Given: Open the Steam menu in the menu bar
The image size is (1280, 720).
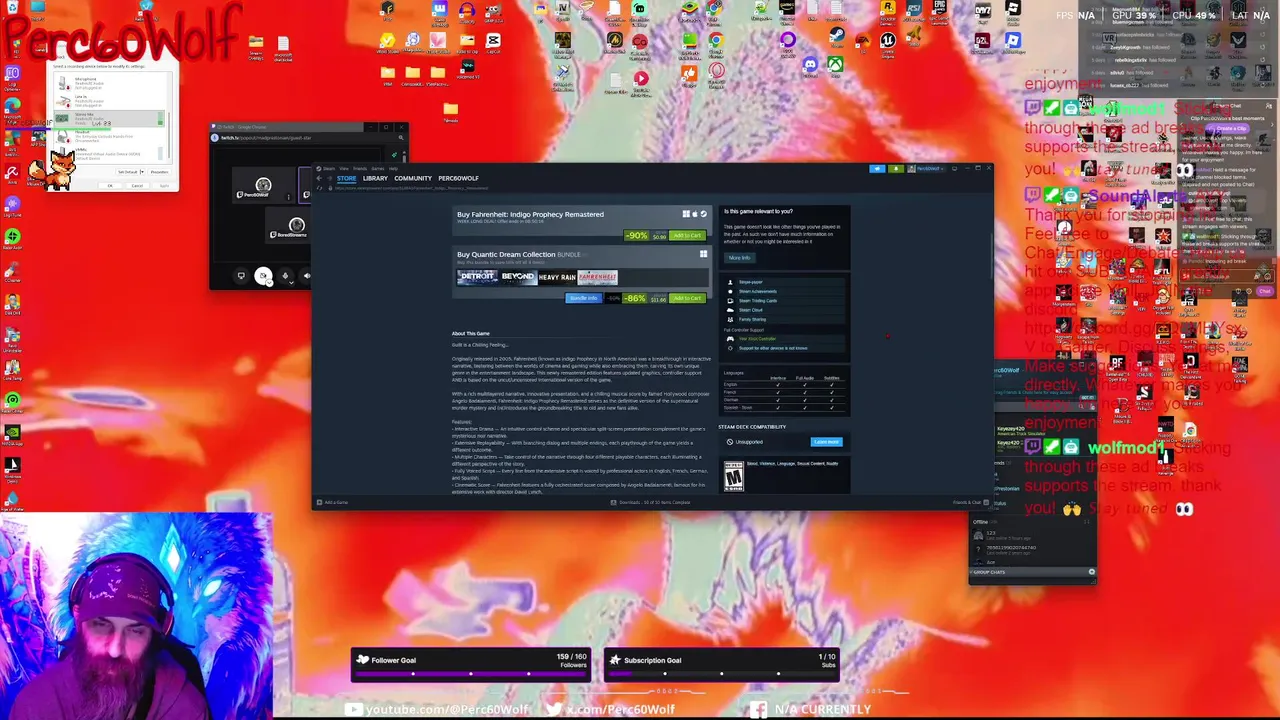Looking at the screenshot, I should [x=326, y=168].
